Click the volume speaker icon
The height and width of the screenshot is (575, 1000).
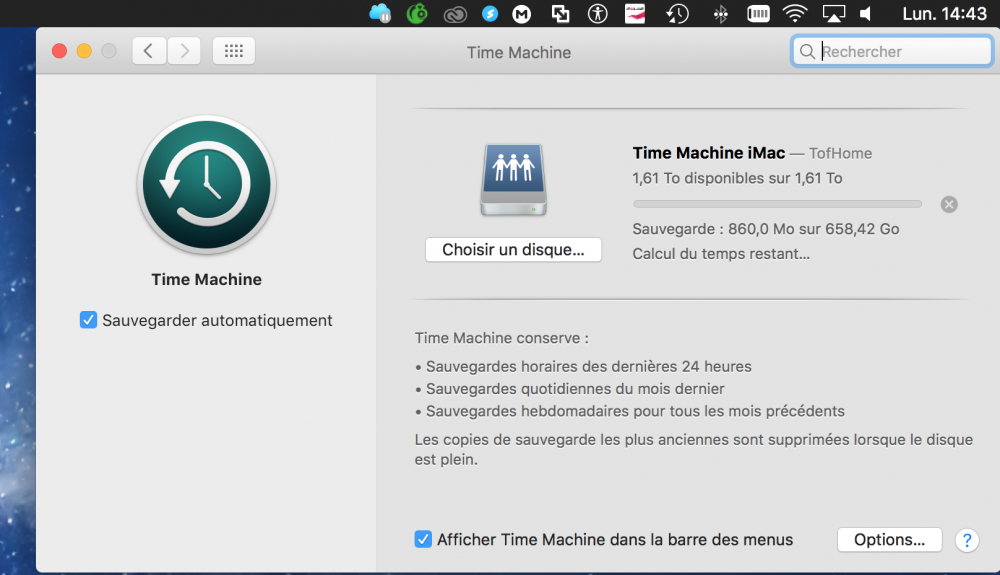[866, 14]
